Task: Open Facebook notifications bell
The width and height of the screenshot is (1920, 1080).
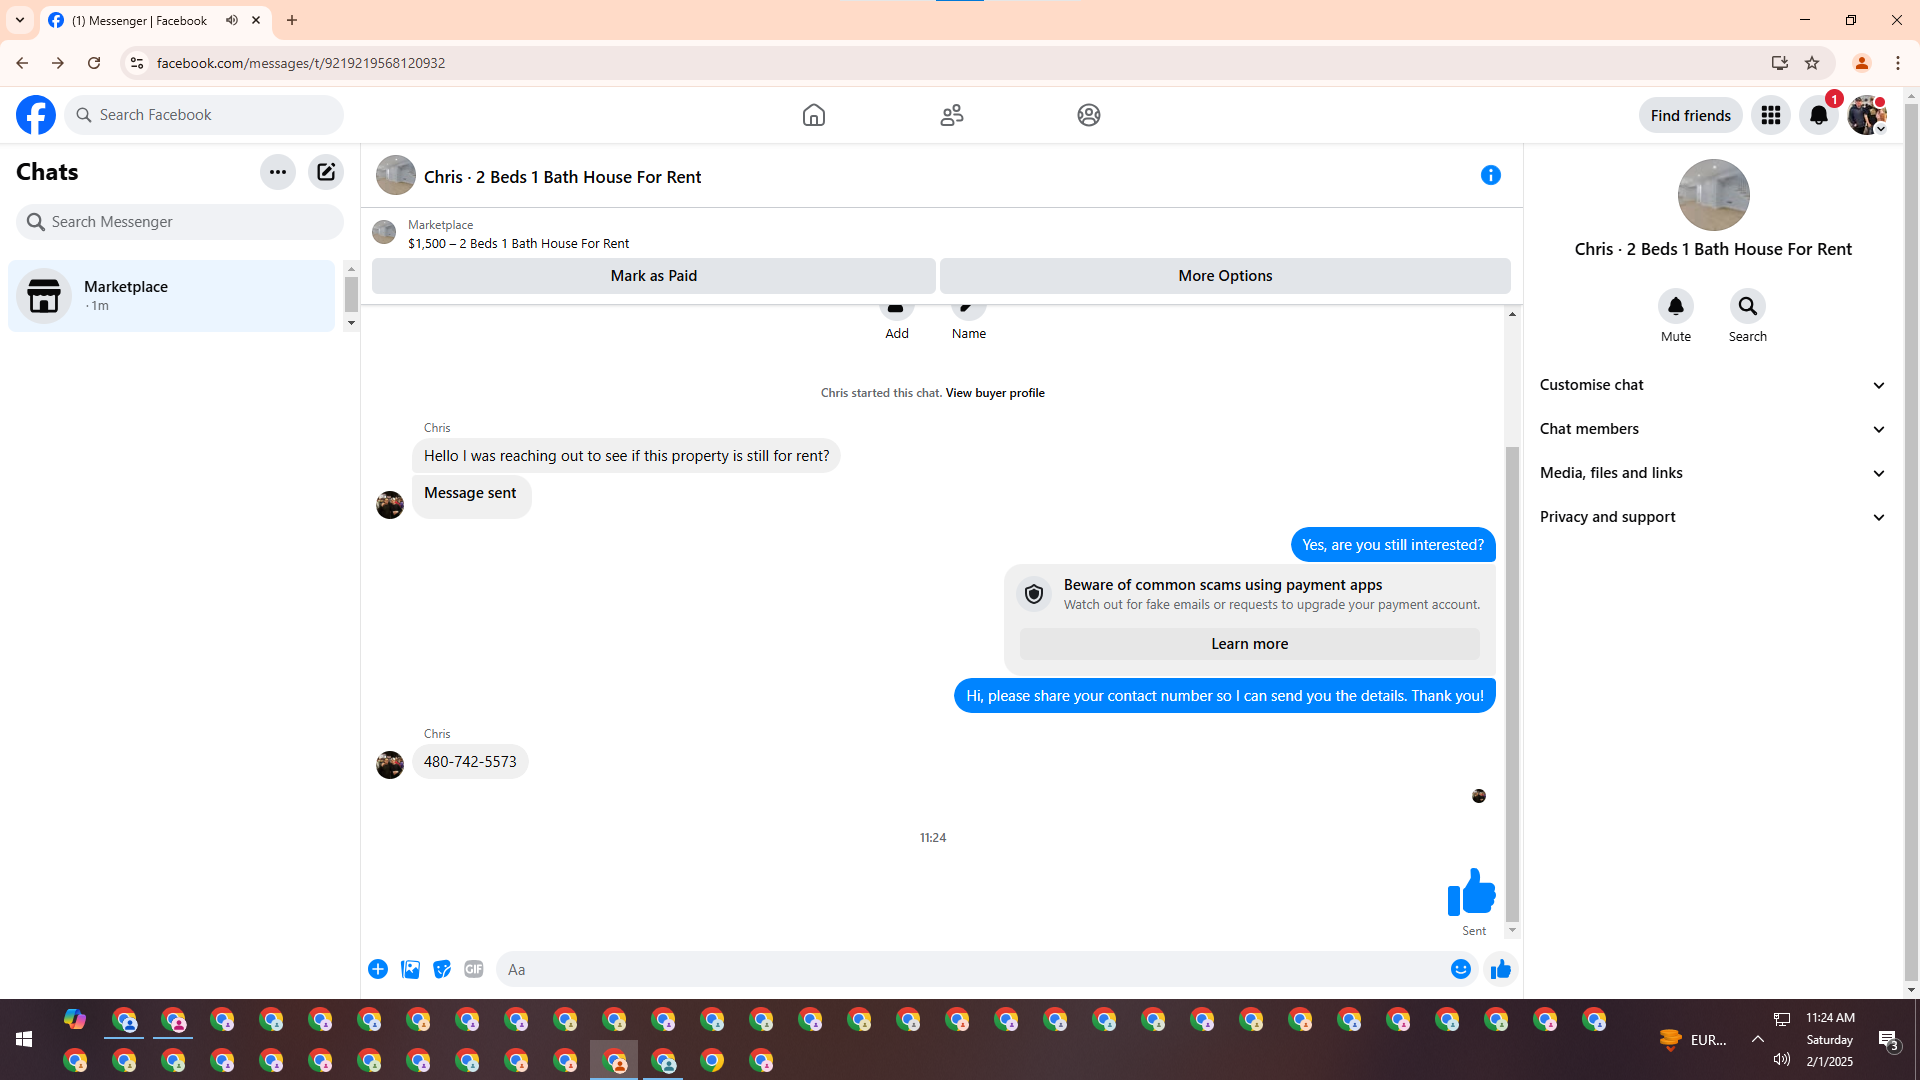Action: (x=1818, y=115)
